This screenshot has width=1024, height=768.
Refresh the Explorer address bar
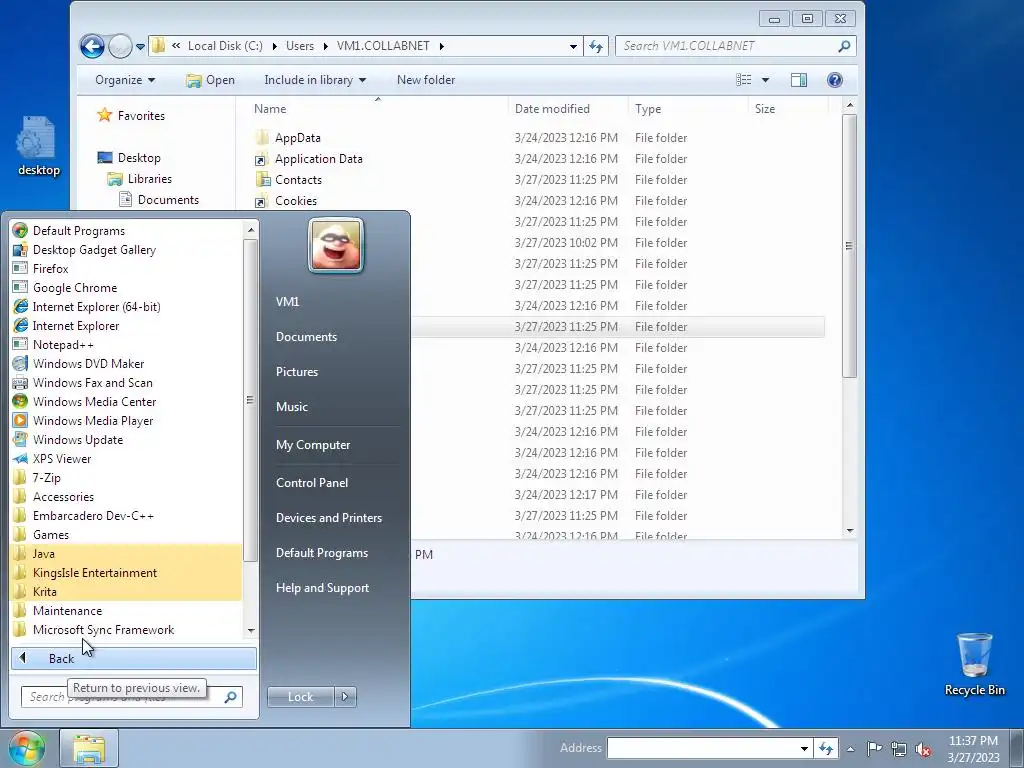click(596, 46)
